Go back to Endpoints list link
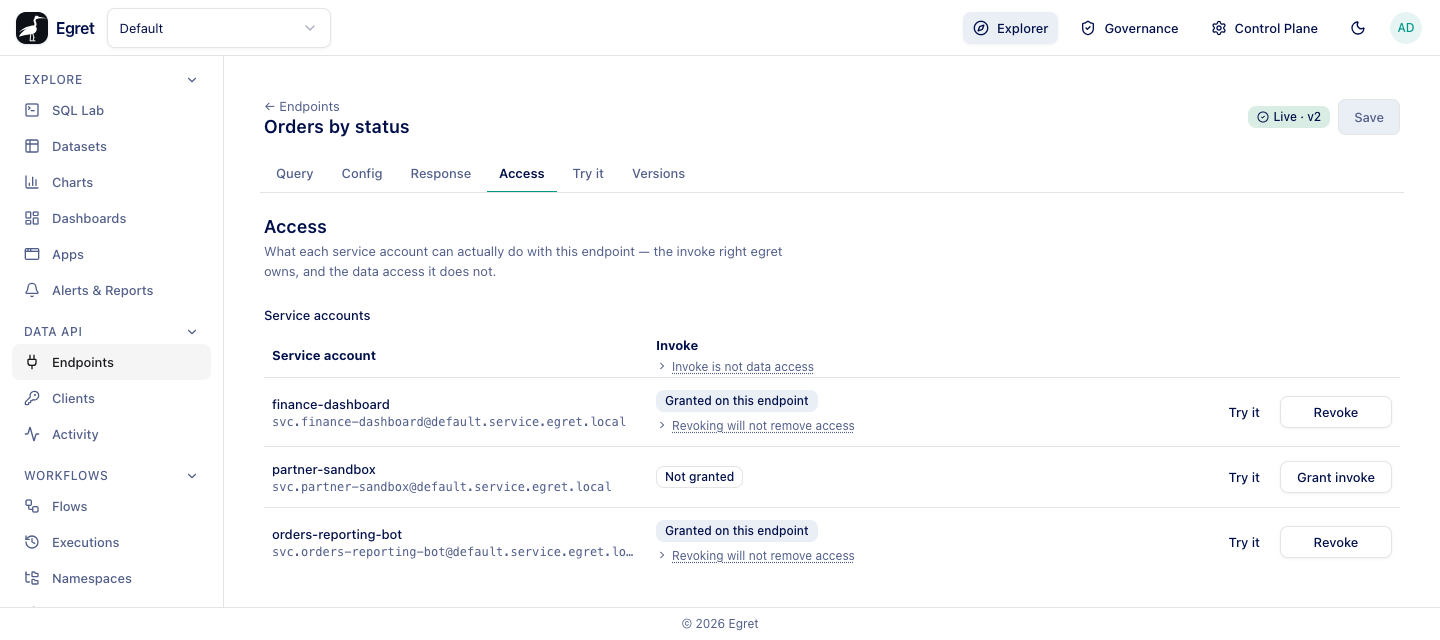Screen dimensions: 1440x640 [x=302, y=106]
